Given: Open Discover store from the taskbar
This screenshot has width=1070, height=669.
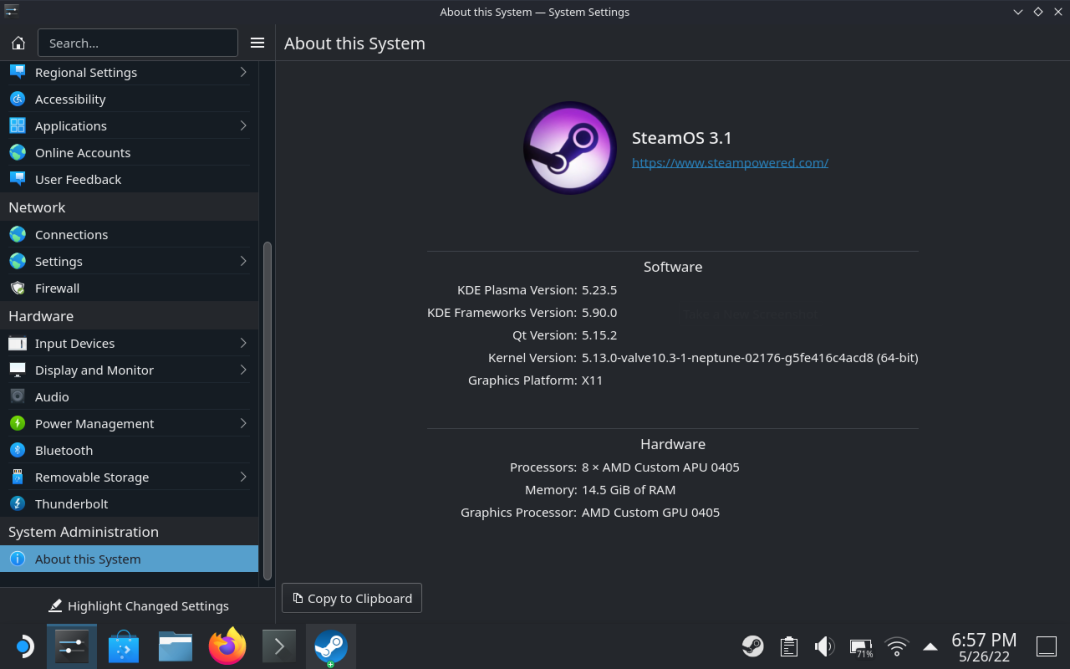Looking at the screenshot, I should pos(124,646).
